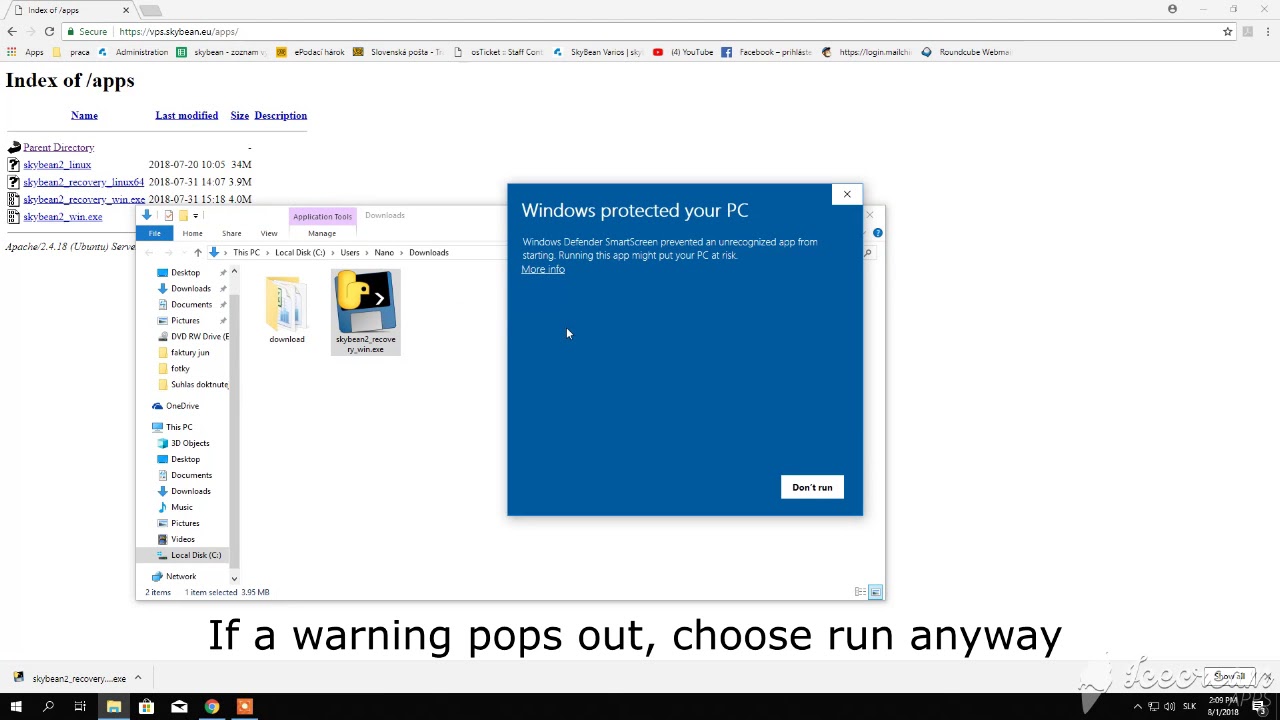Open the SkyBean Varios bookmark
This screenshot has height=720, width=1280.
(x=597, y=52)
